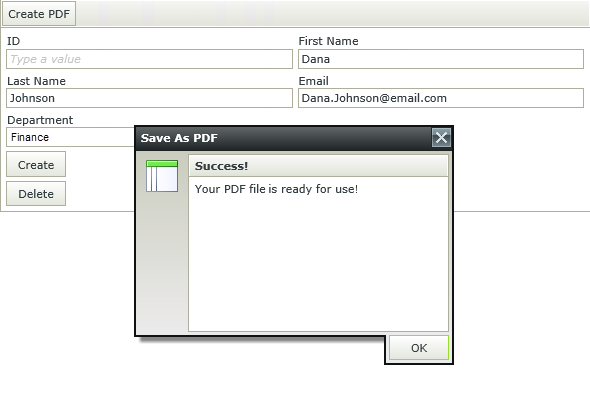Open the Create PDF tab
Viewport: 590px width, 399px height.
point(39,14)
